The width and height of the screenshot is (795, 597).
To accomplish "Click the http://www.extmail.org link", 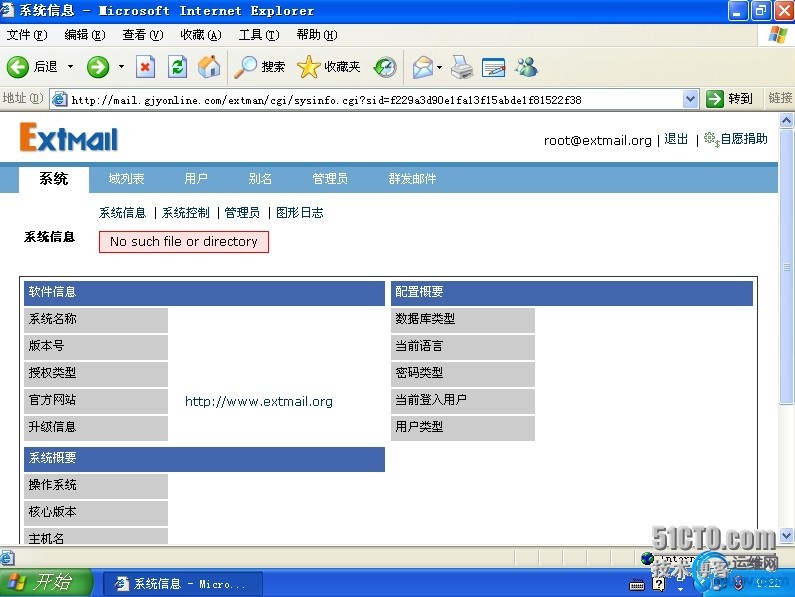I will tap(259, 402).
